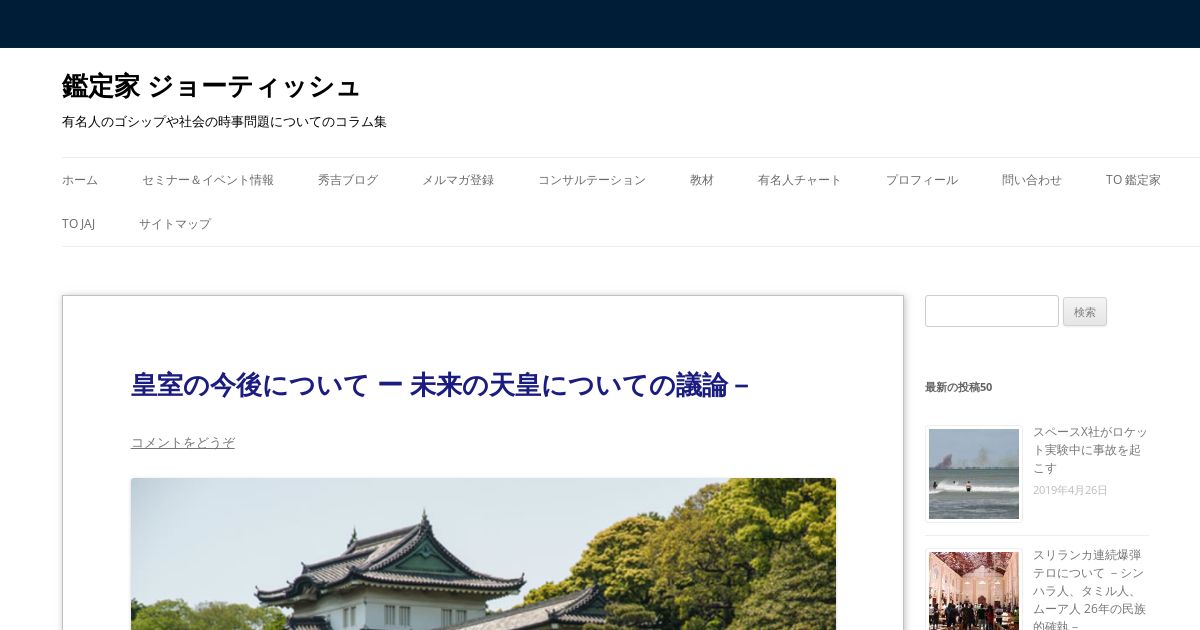1200x630 pixels.
Task: Open the 問い合わせ menu item
Action: (x=1032, y=180)
